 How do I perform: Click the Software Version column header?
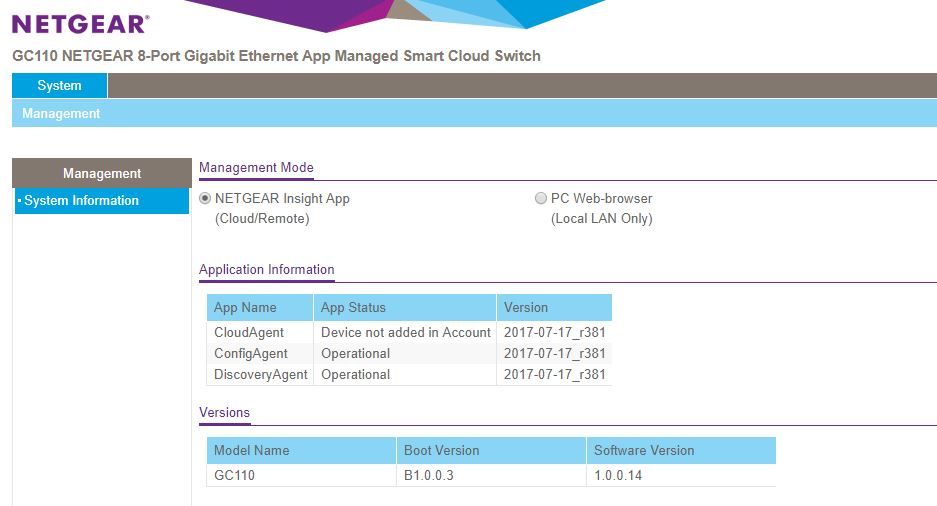pyautogui.click(x=681, y=450)
